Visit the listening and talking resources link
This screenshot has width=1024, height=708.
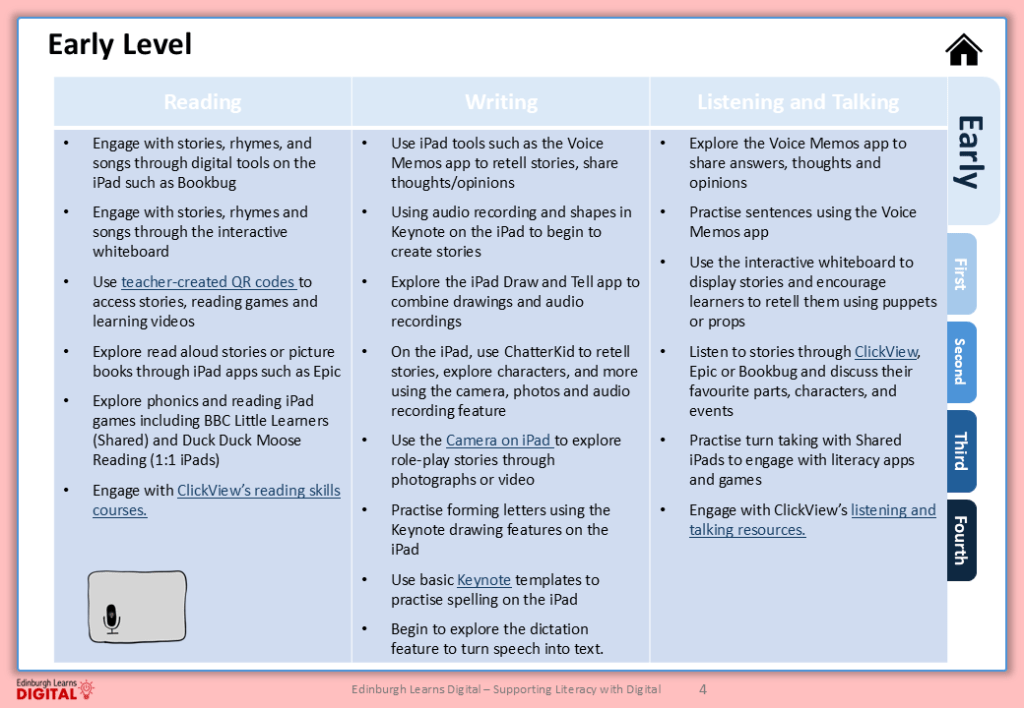pyautogui.click(x=893, y=511)
